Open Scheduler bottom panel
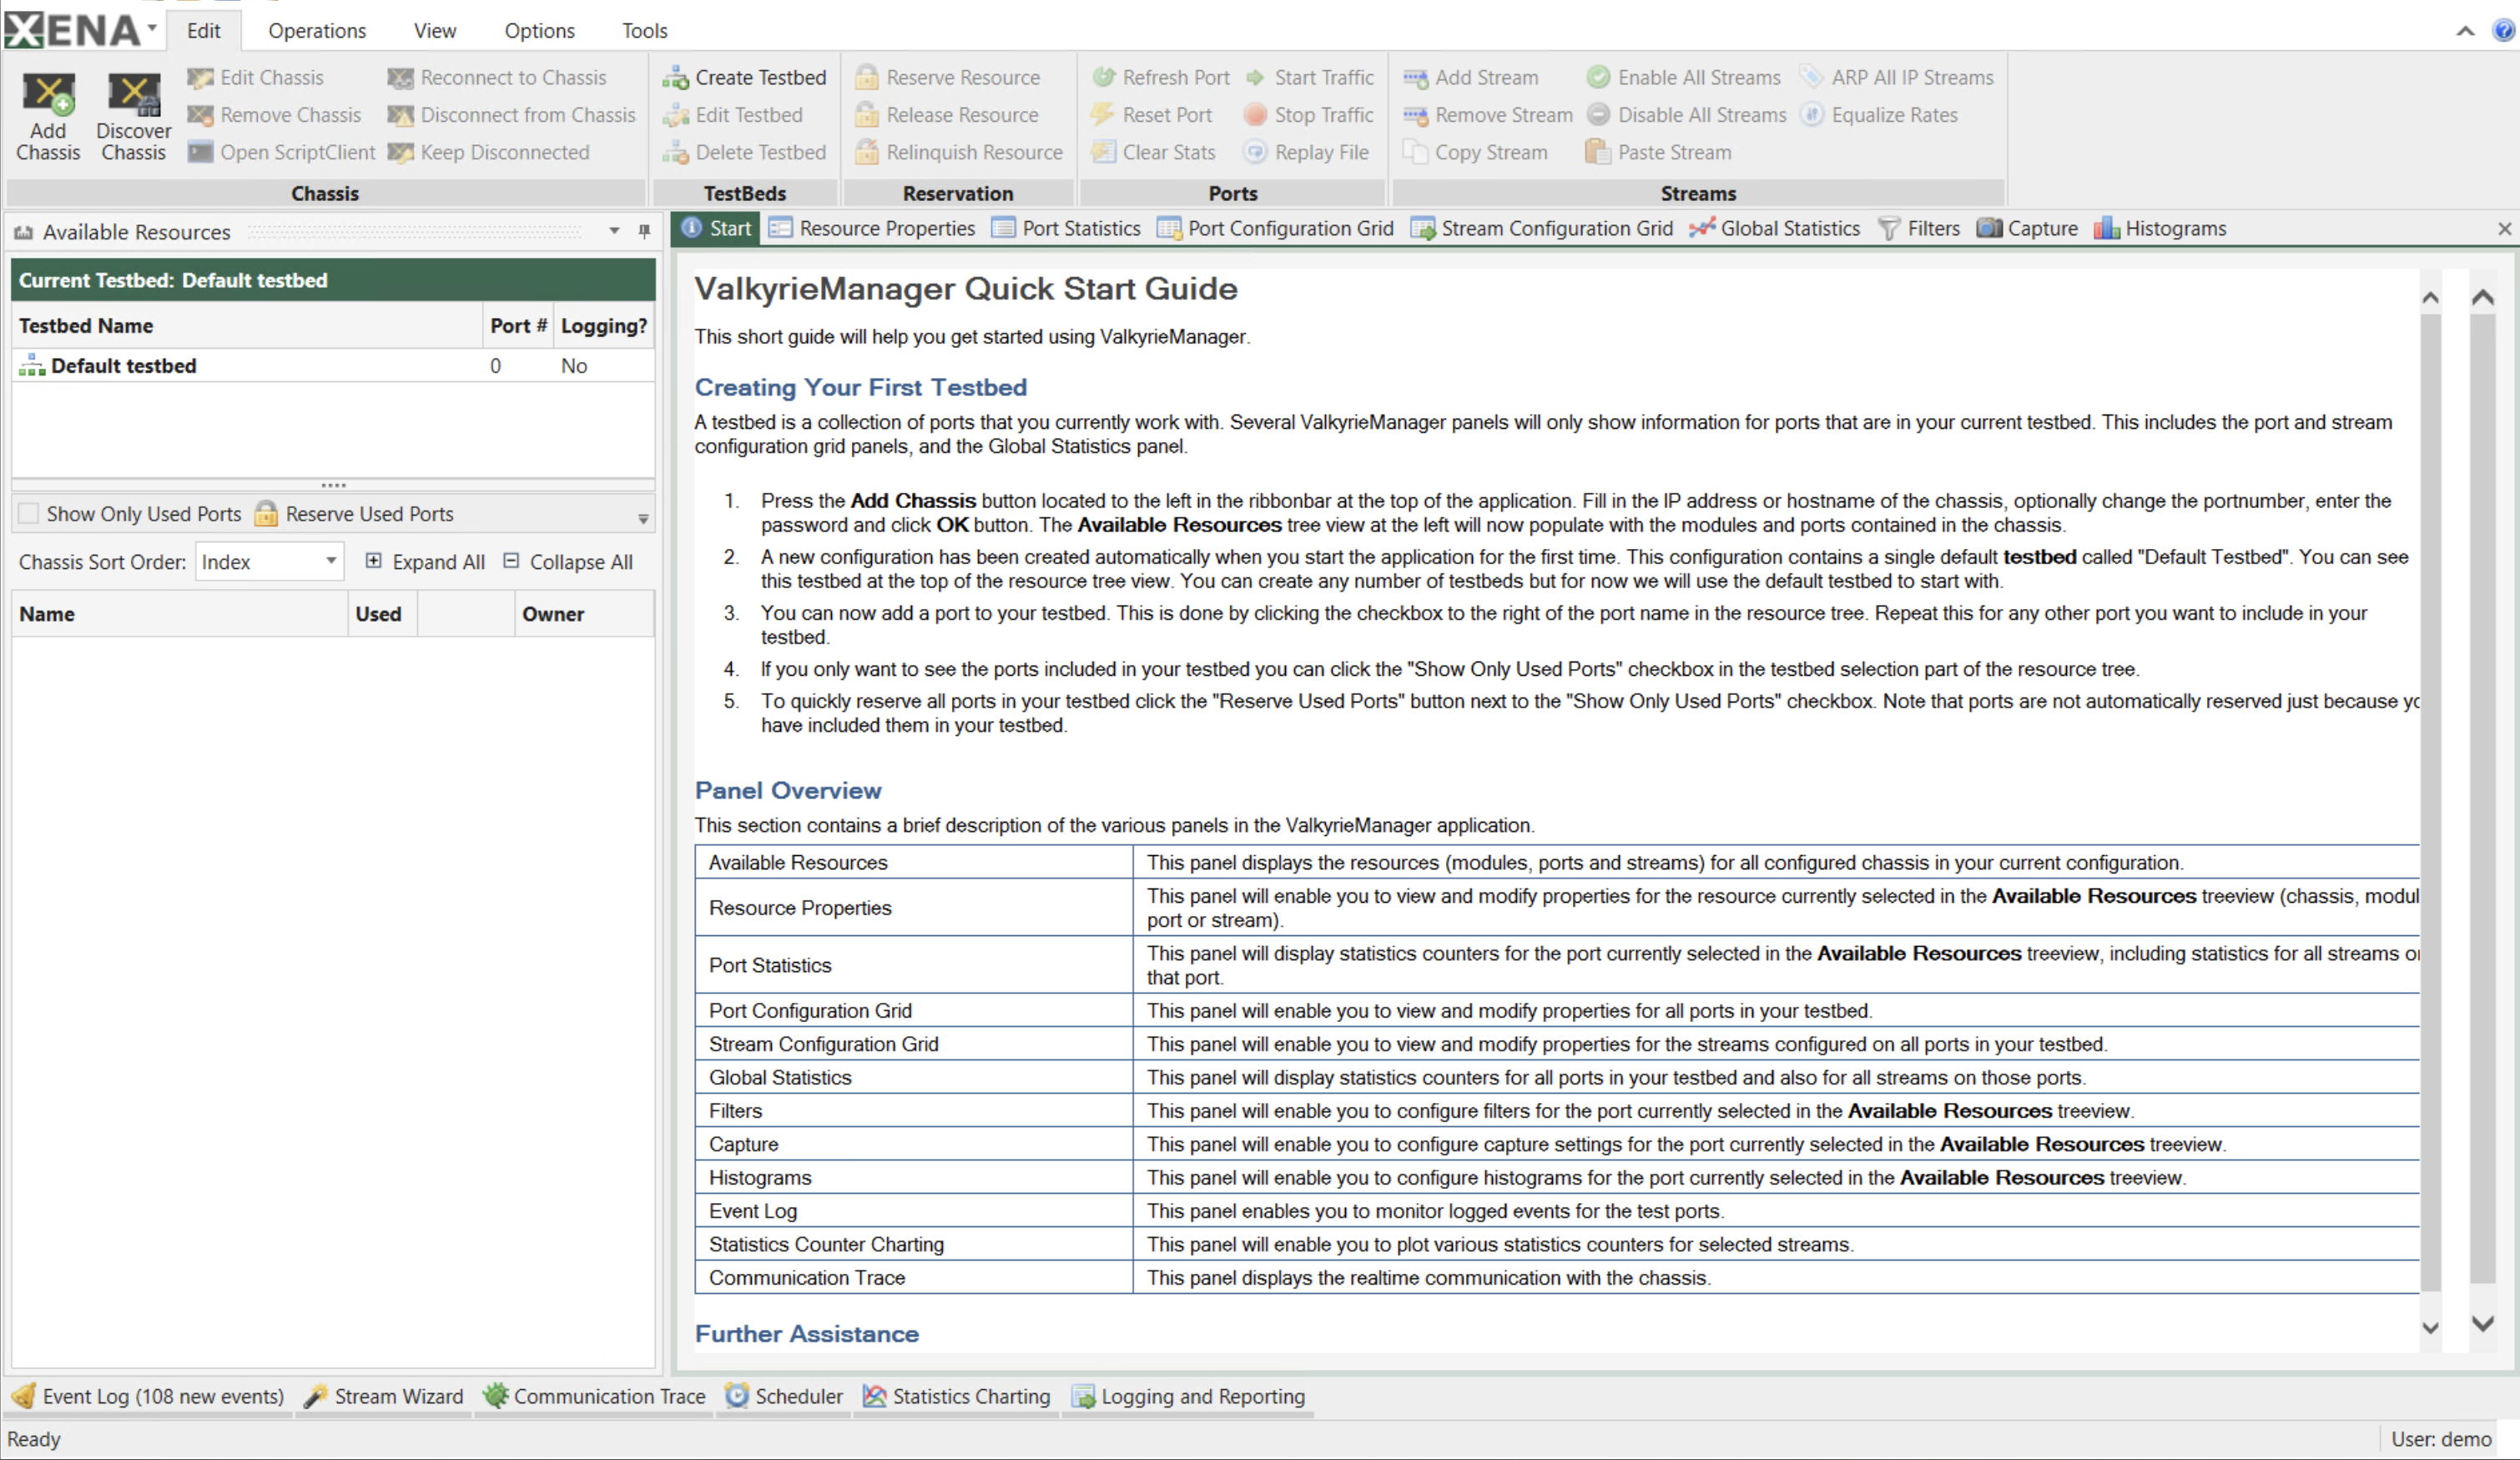 784,1396
